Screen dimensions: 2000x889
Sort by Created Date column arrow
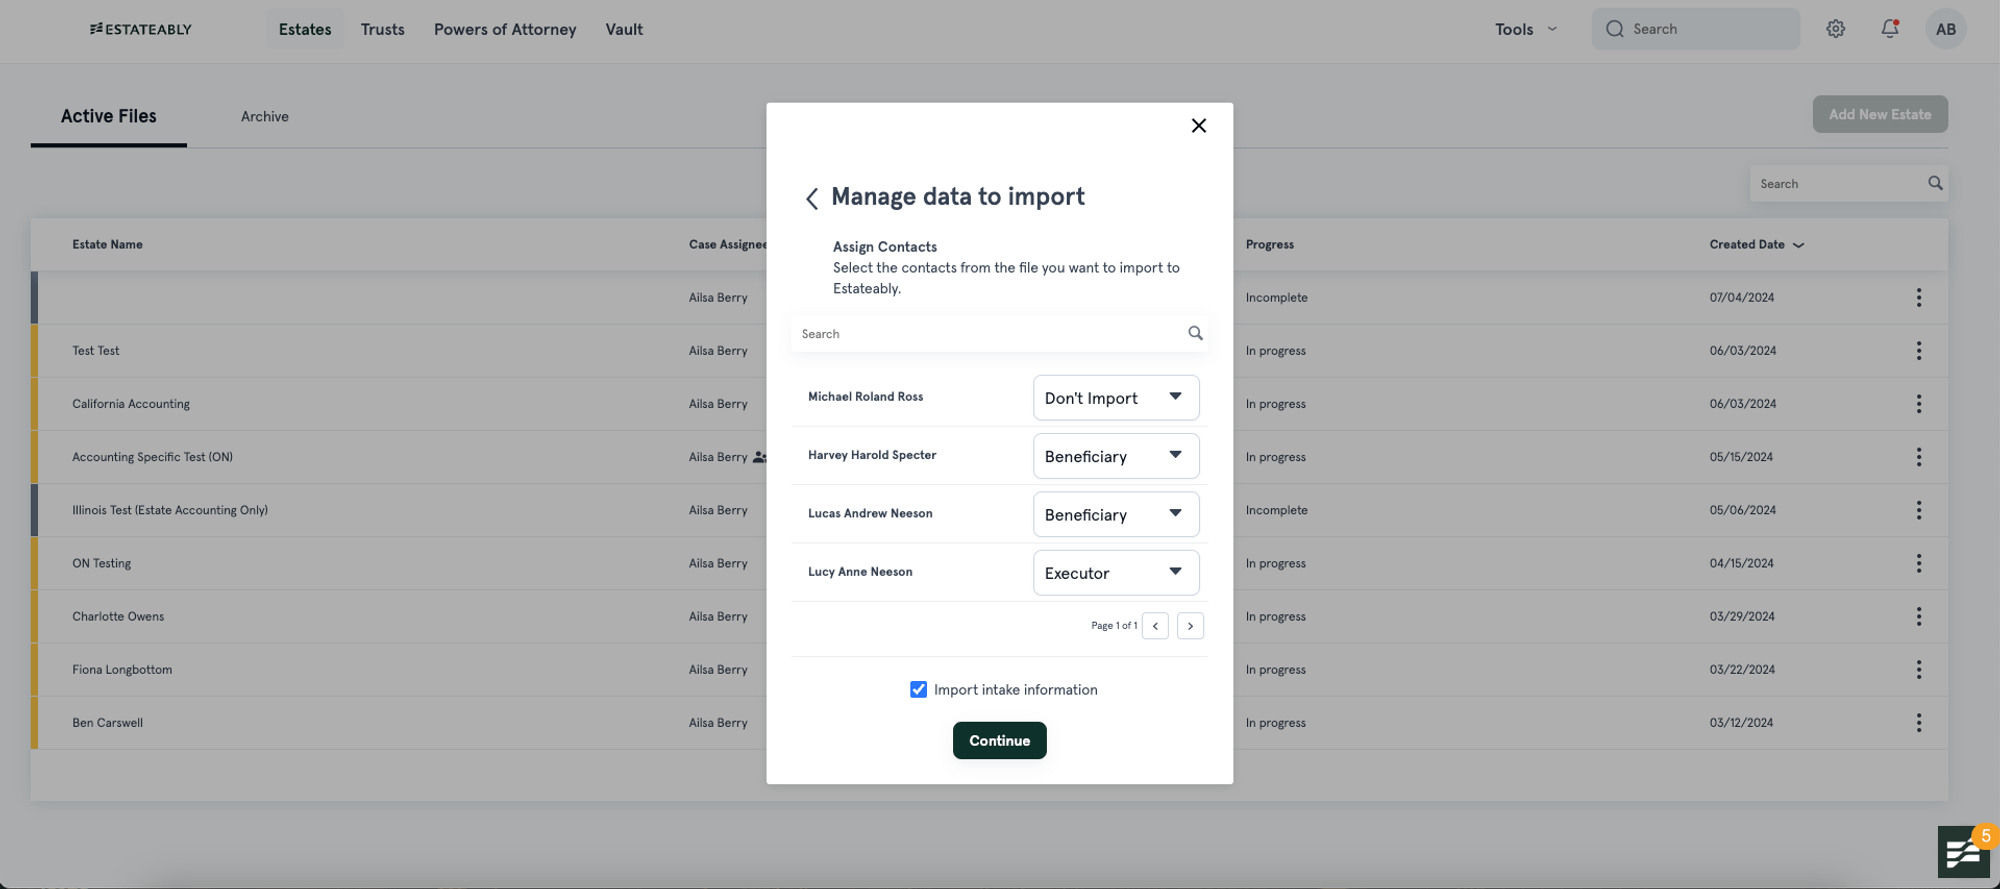point(1798,245)
